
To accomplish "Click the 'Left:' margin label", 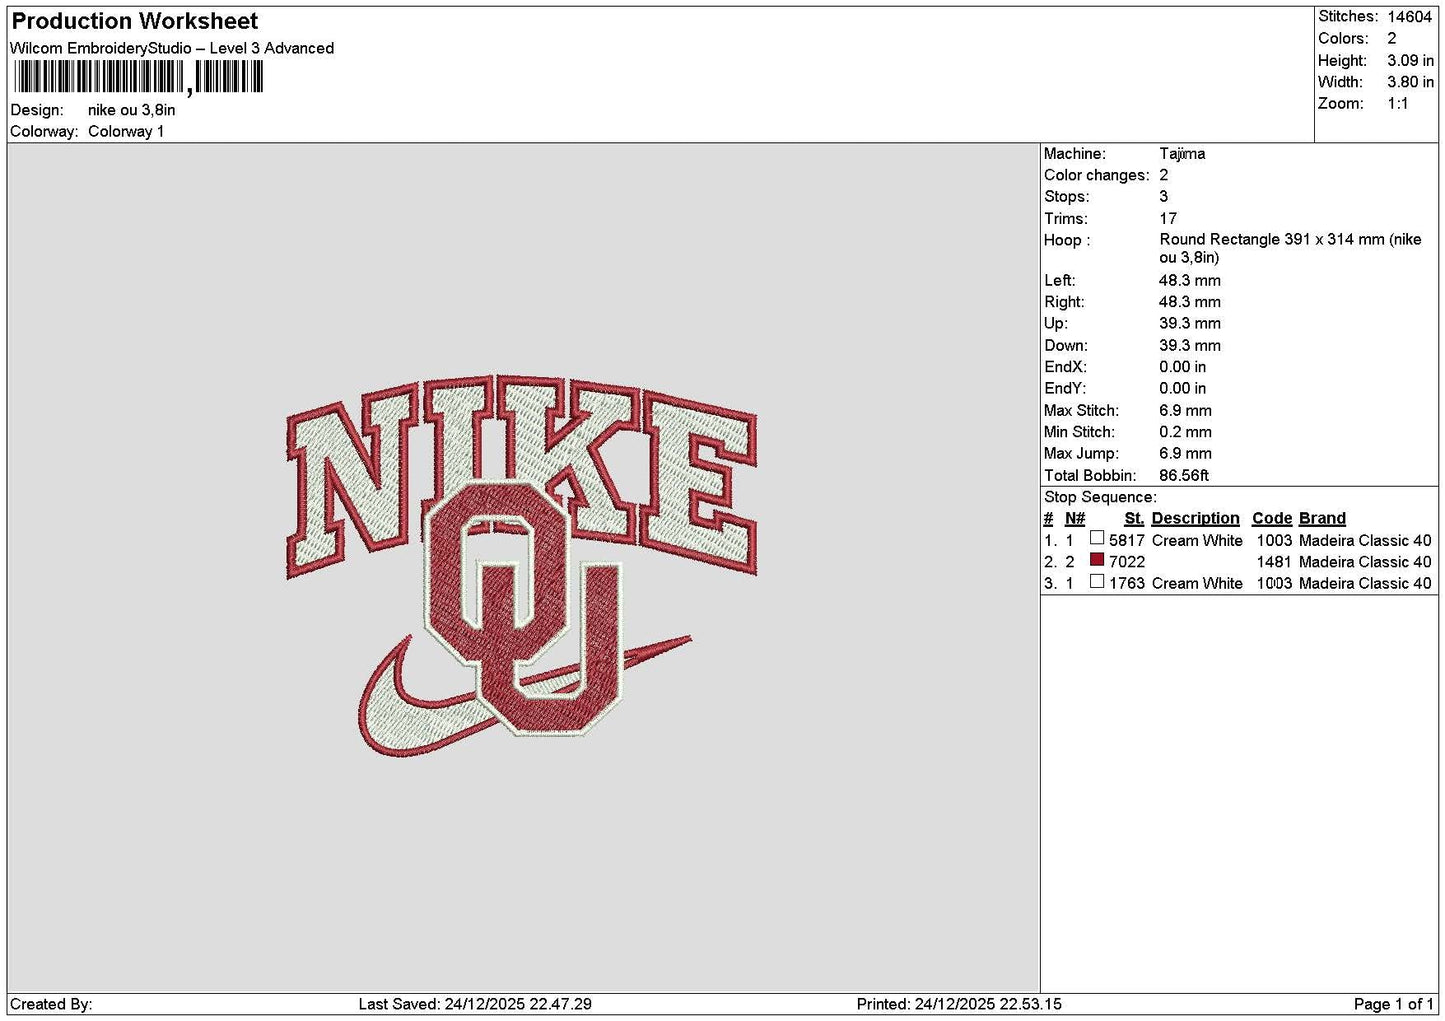I will click(x=1060, y=281).
